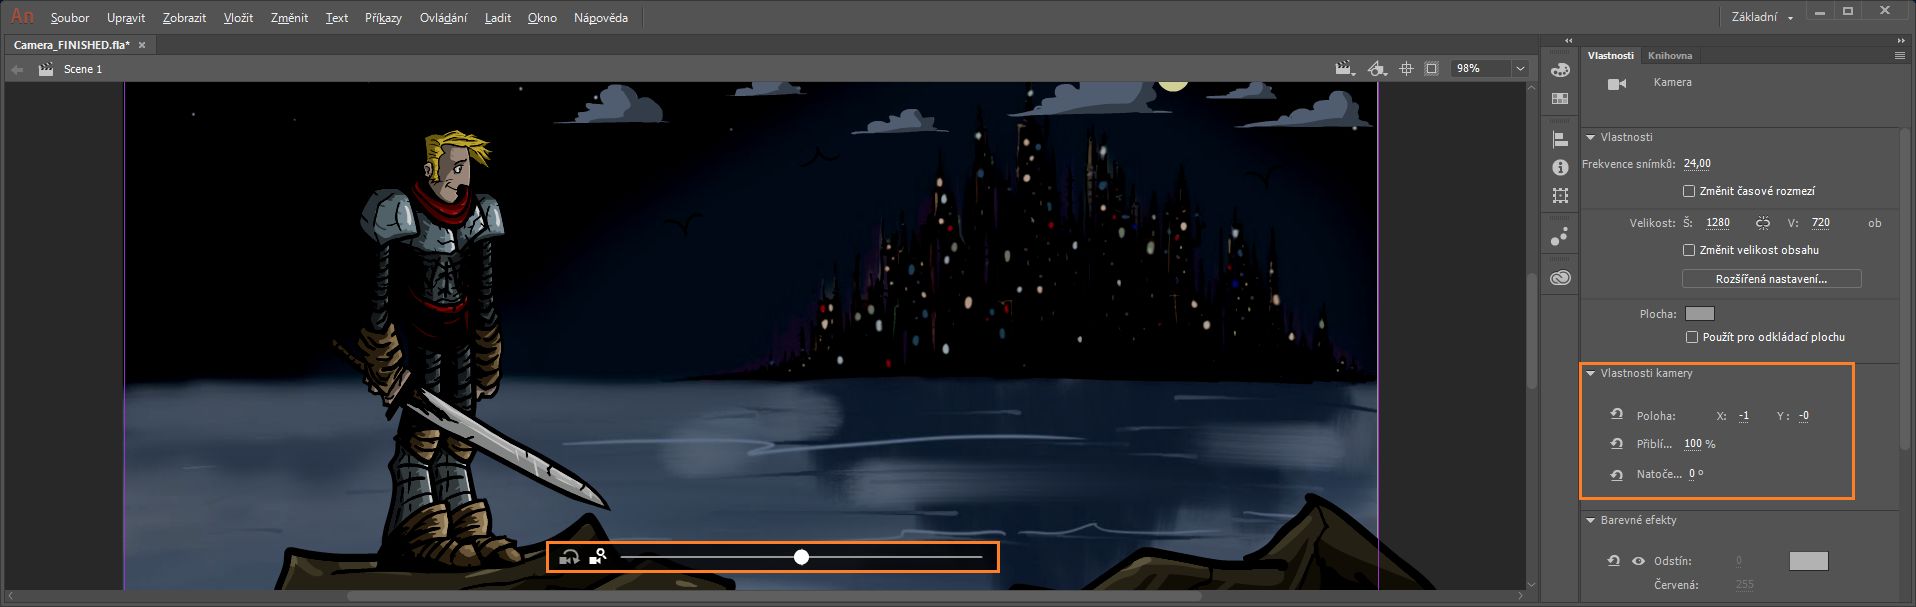The width and height of the screenshot is (1916, 607).
Task: Reset the Odstín color effect
Action: 1613,561
